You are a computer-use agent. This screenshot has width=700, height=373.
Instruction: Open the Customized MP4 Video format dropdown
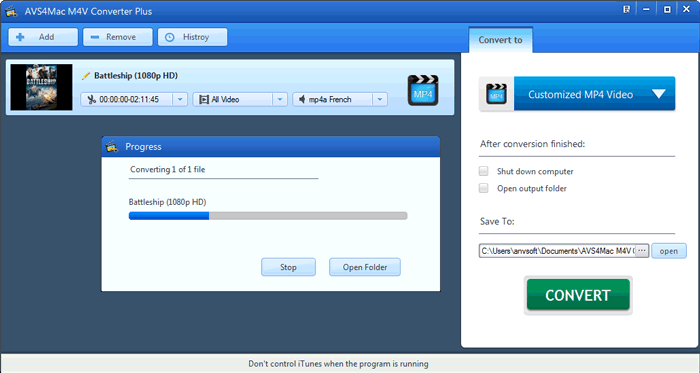tap(594, 94)
